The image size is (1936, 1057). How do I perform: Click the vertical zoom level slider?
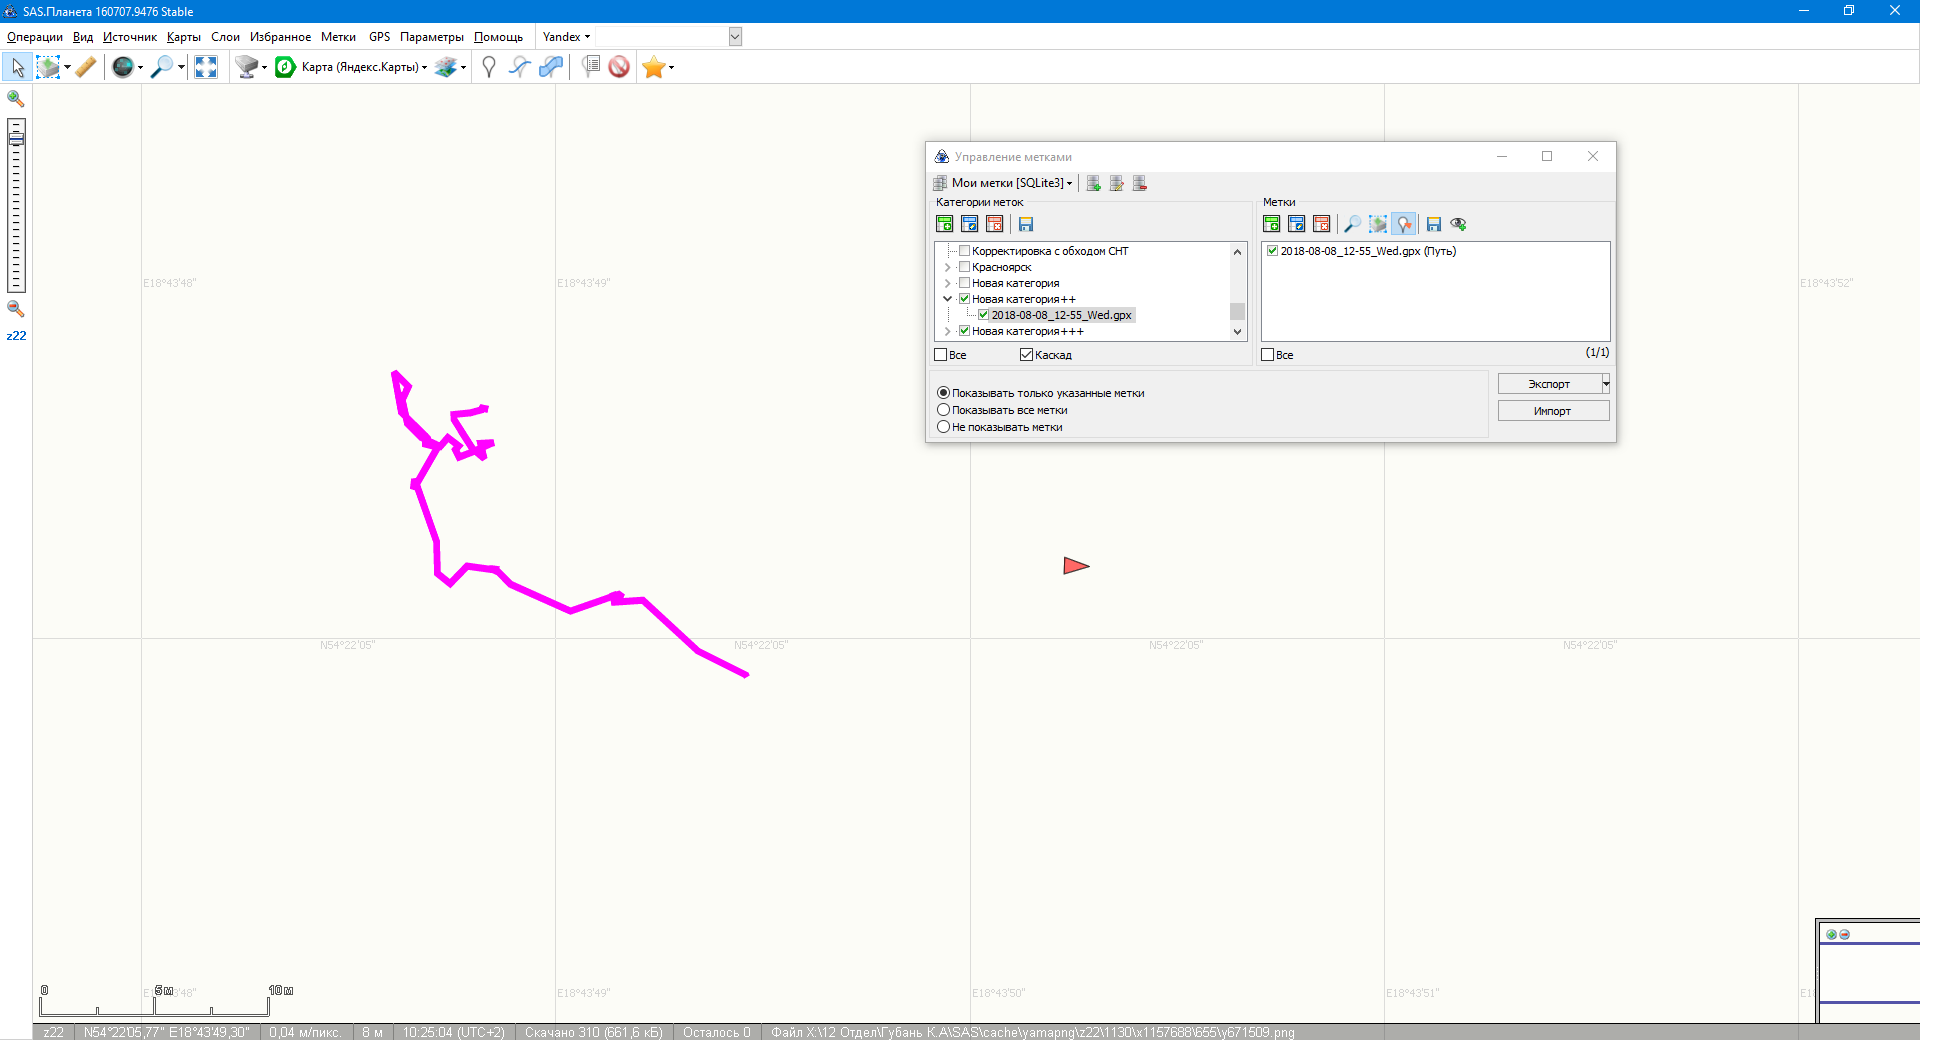[16, 205]
